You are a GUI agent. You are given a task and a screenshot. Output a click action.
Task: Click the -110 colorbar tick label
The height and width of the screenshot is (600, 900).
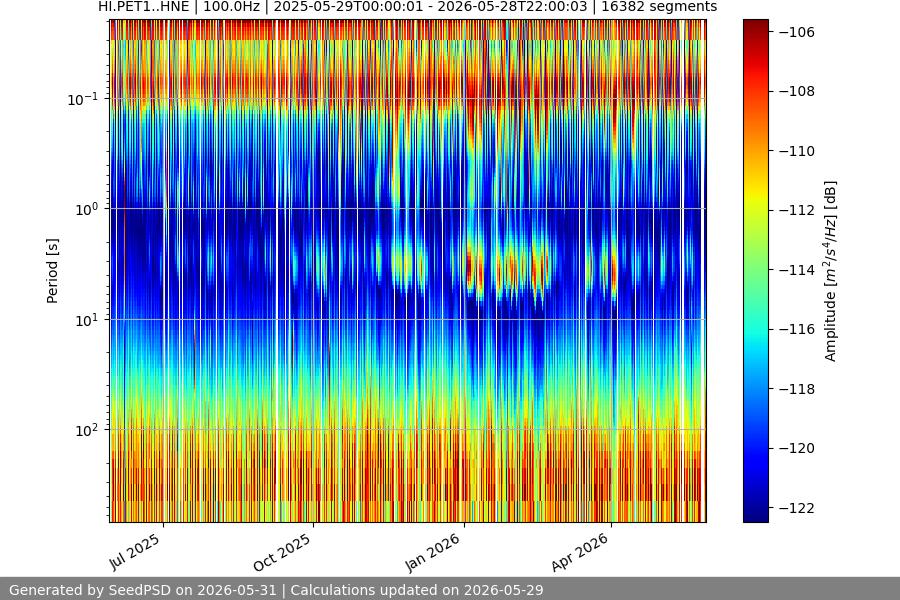[797, 151]
